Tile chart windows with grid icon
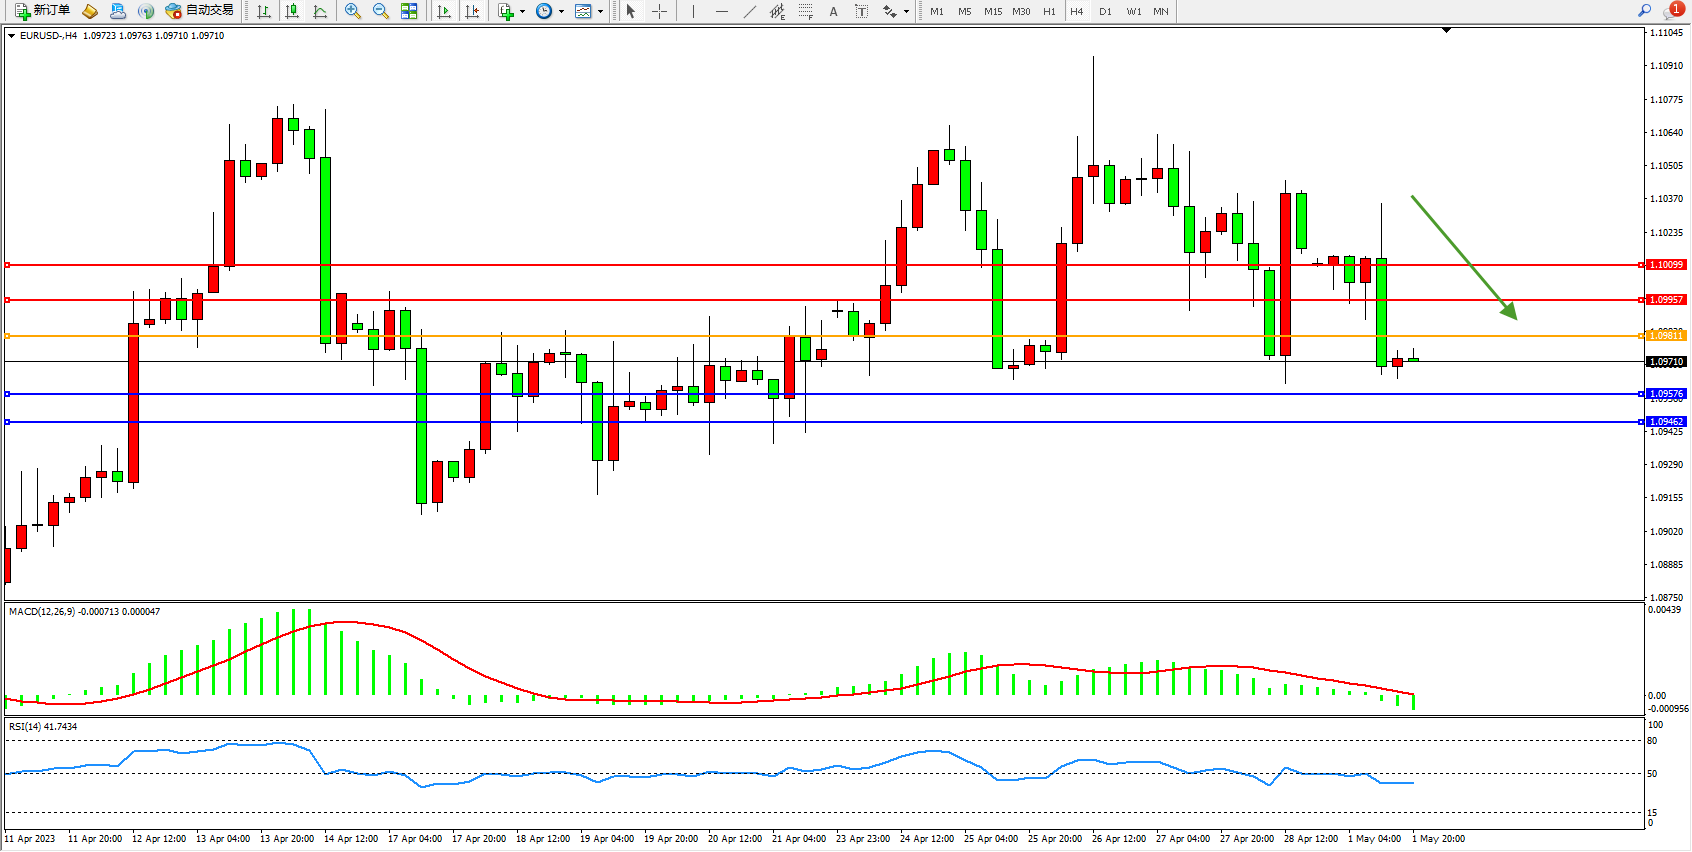The image size is (1692, 852). click(x=409, y=11)
